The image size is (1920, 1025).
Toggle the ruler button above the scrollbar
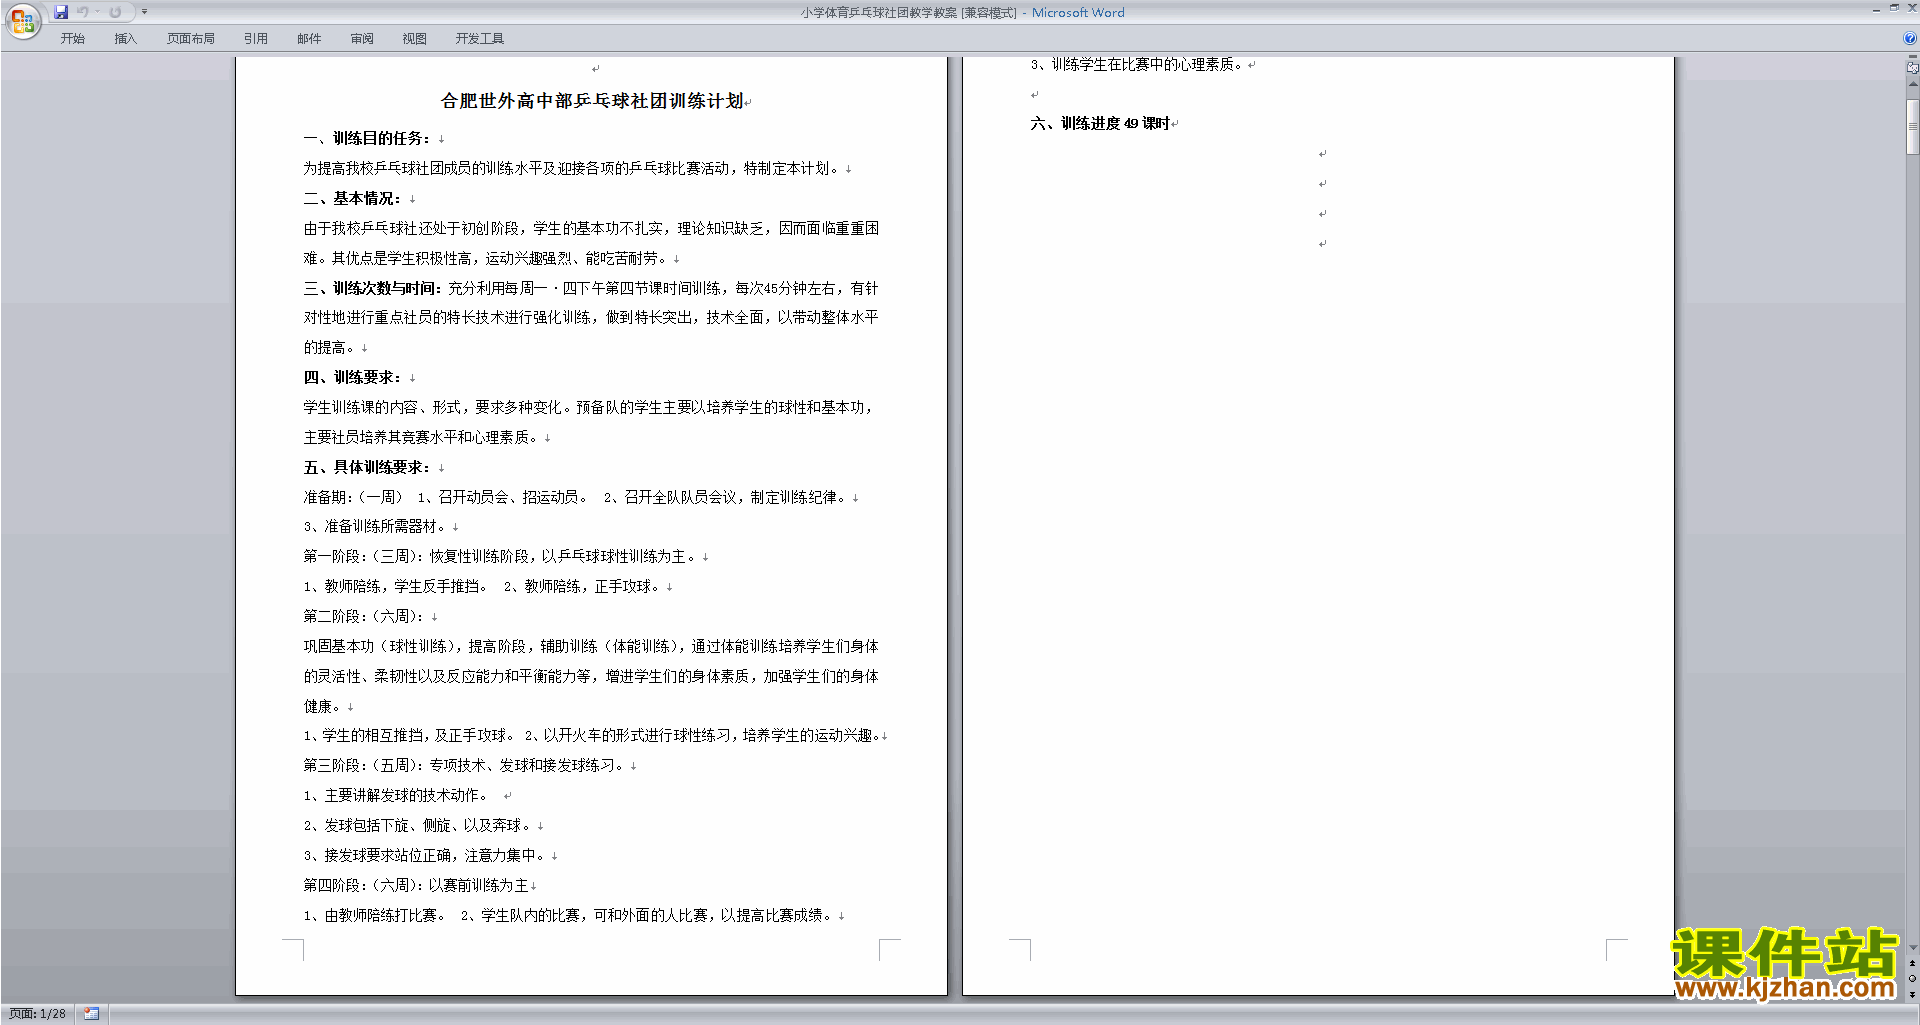(1912, 68)
